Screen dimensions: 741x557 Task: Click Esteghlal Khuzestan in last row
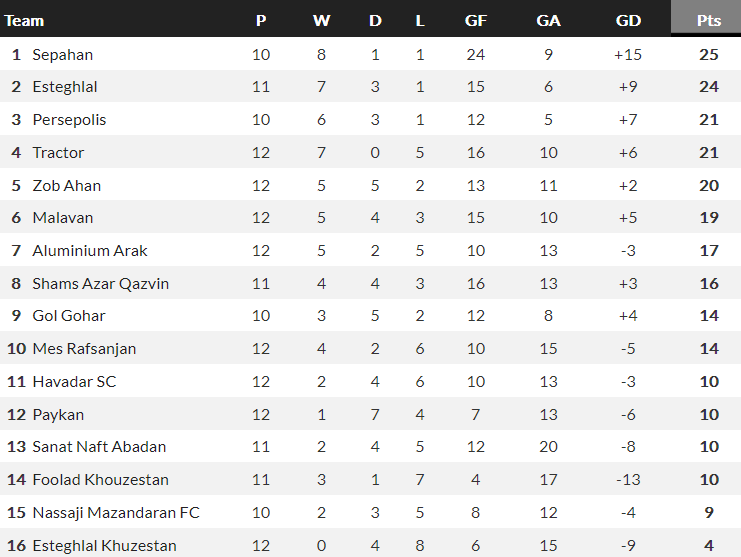pos(104,546)
